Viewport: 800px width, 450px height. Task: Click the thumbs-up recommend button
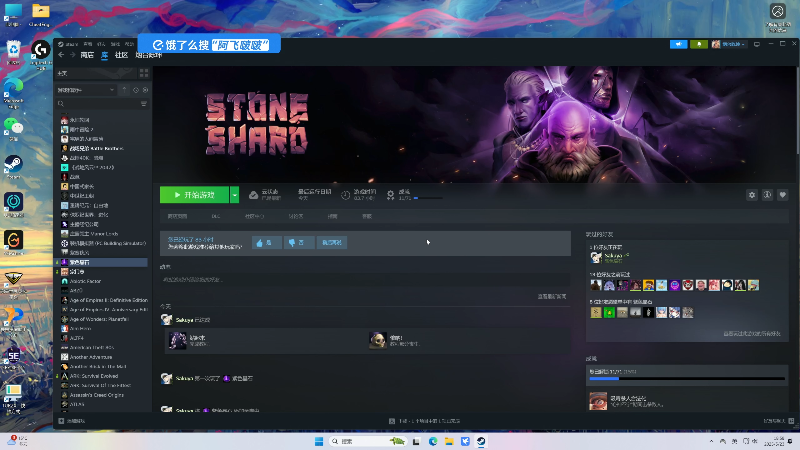coord(266,243)
